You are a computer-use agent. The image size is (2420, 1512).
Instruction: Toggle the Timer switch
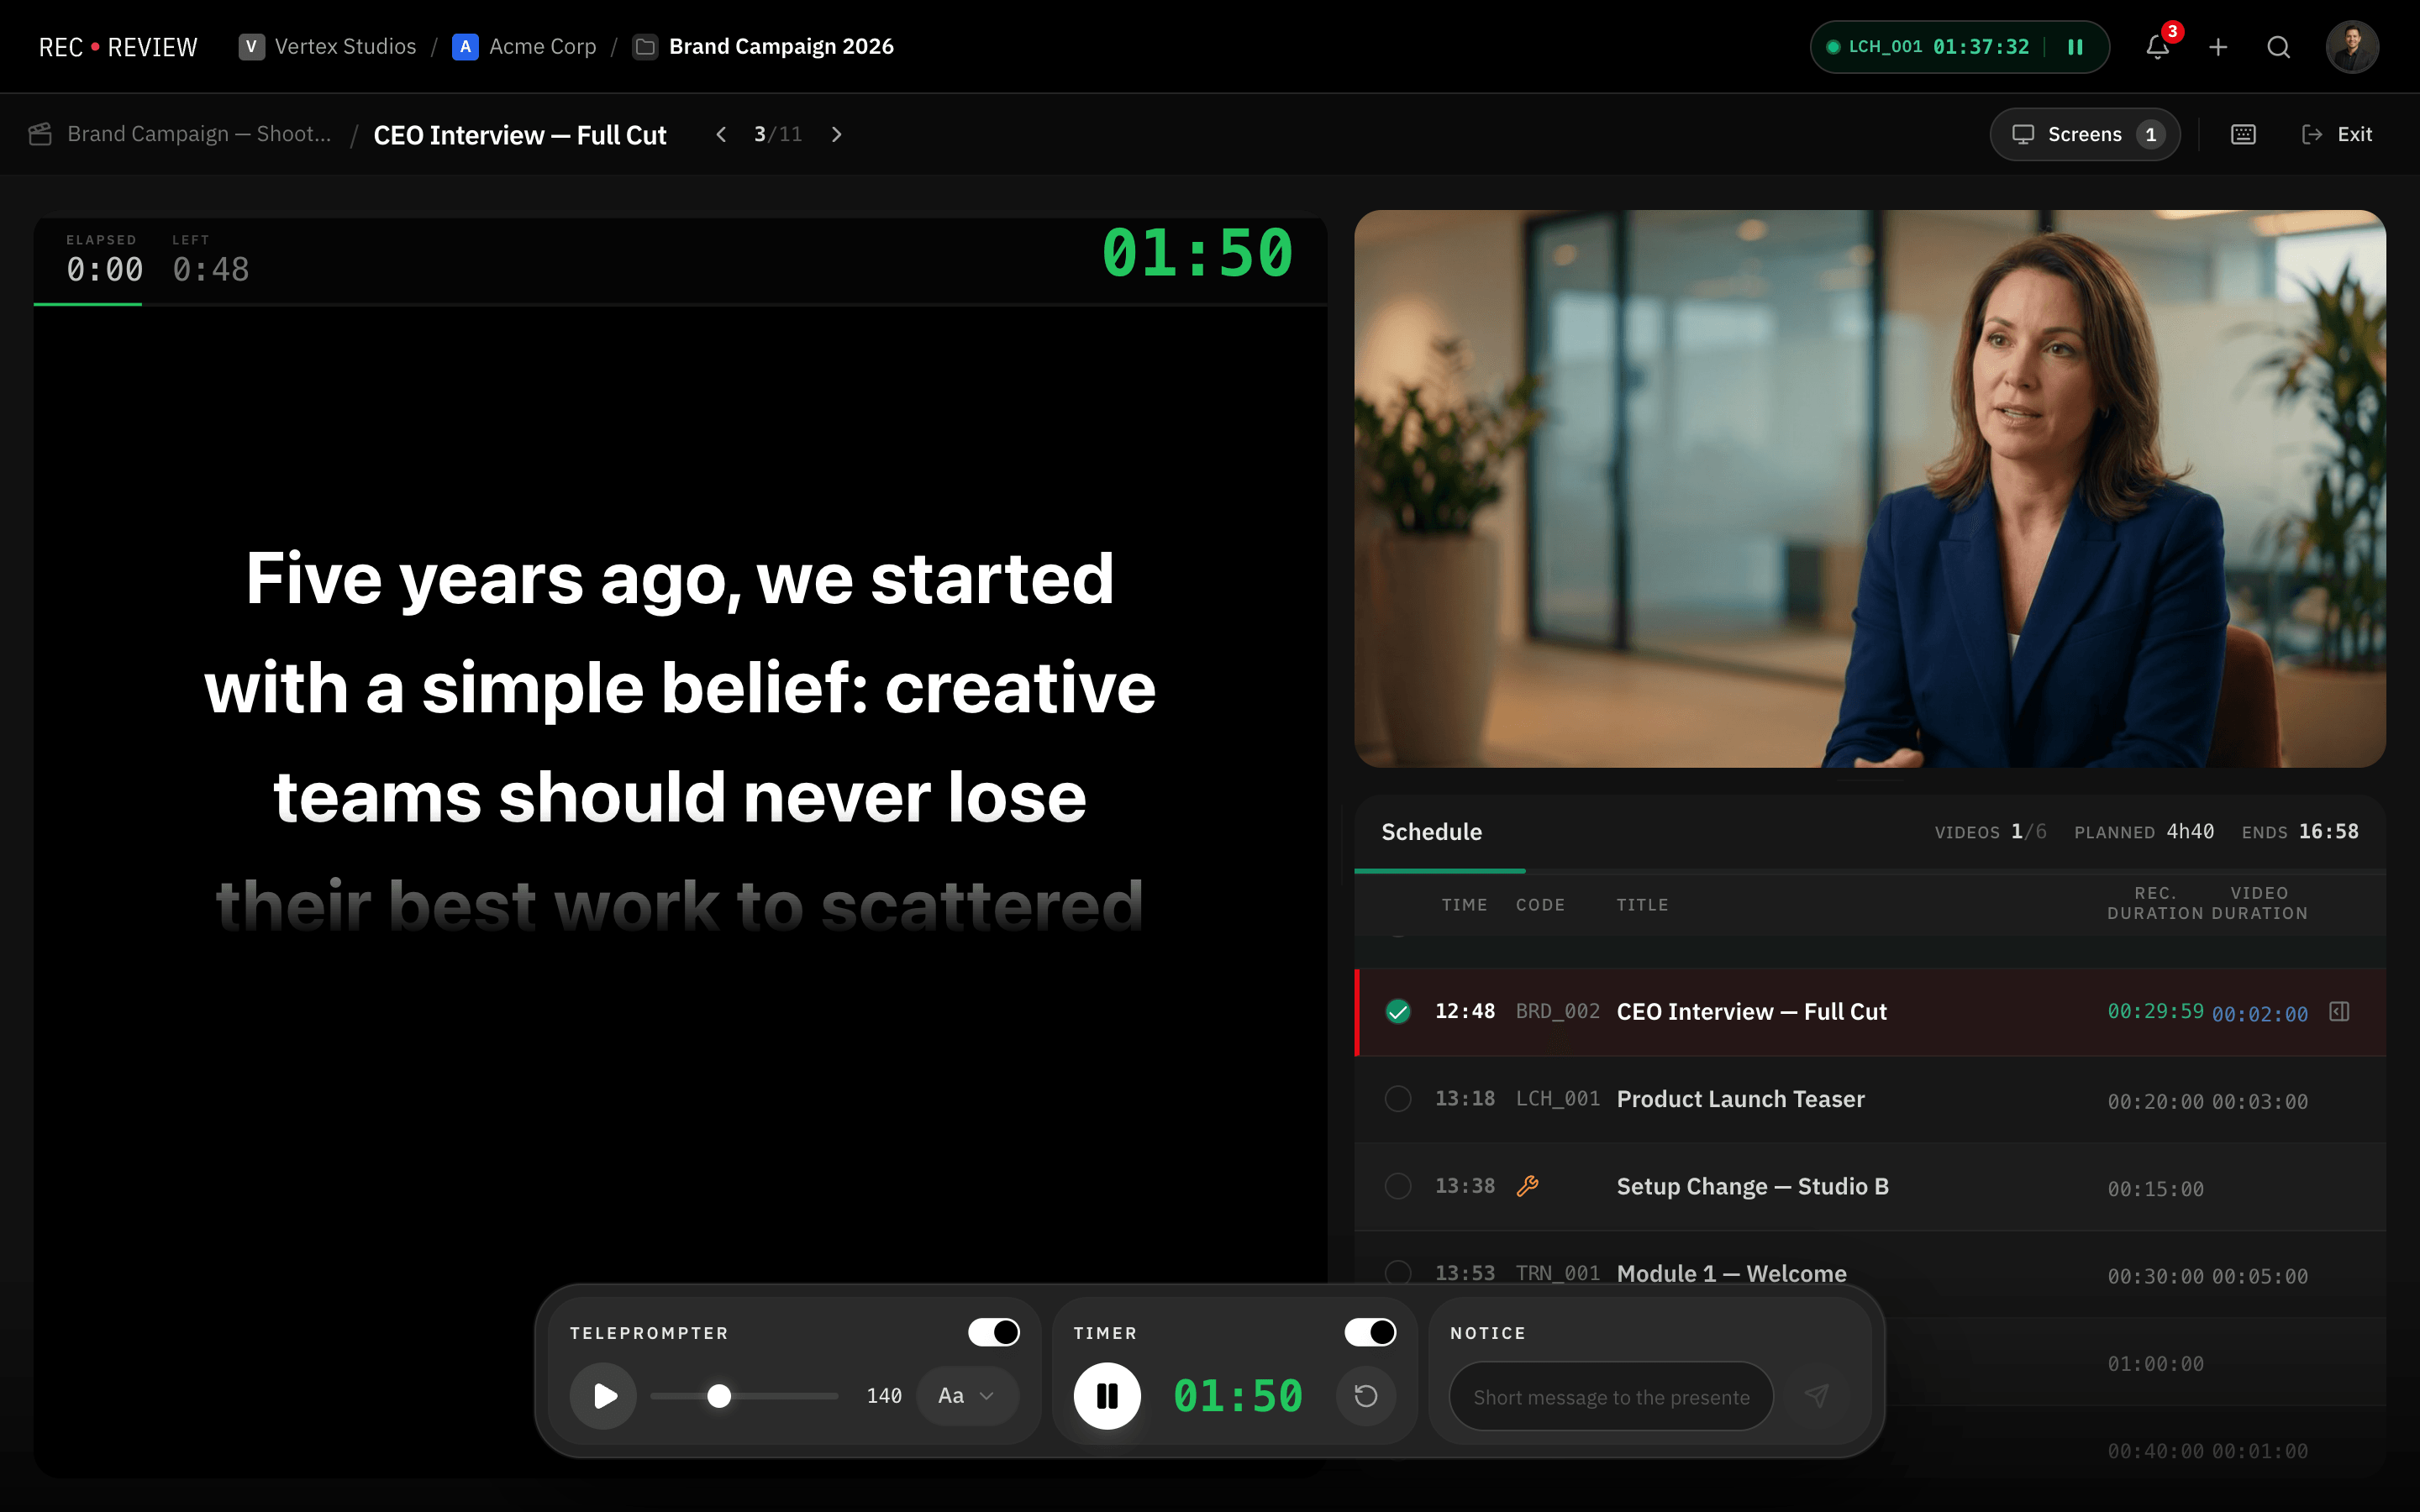tap(1370, 1332)
